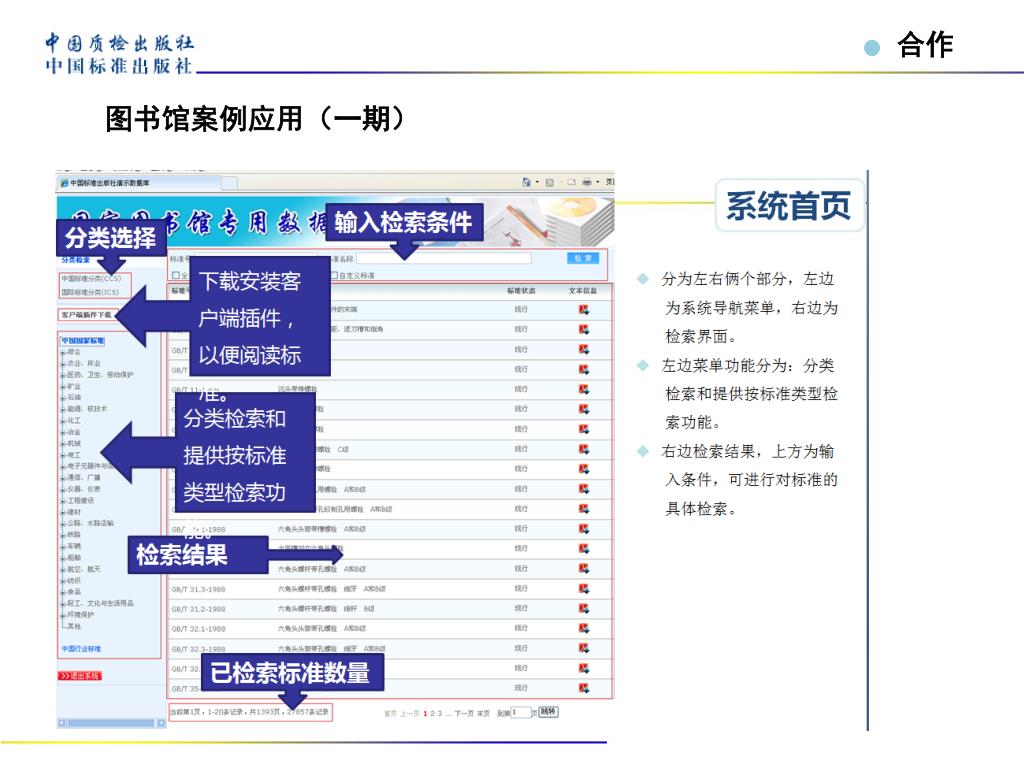This screenshot has height=768, width=1024.
Task: Open 中国行业标准 link
Action: tap(81, 649)
